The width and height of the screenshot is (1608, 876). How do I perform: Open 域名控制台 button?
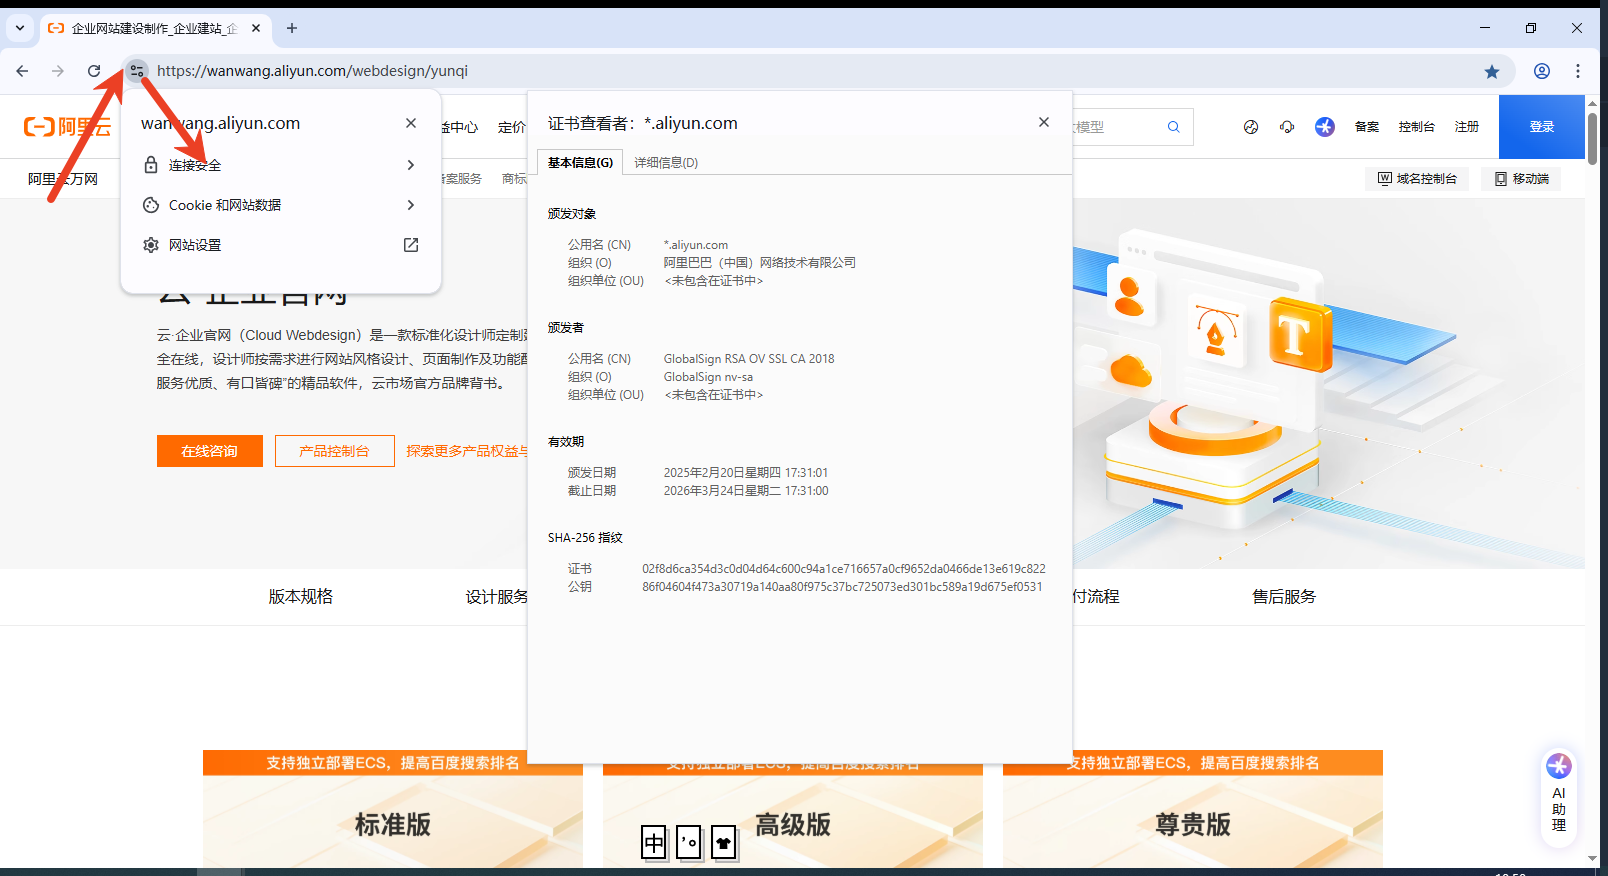pos(1417,179)
